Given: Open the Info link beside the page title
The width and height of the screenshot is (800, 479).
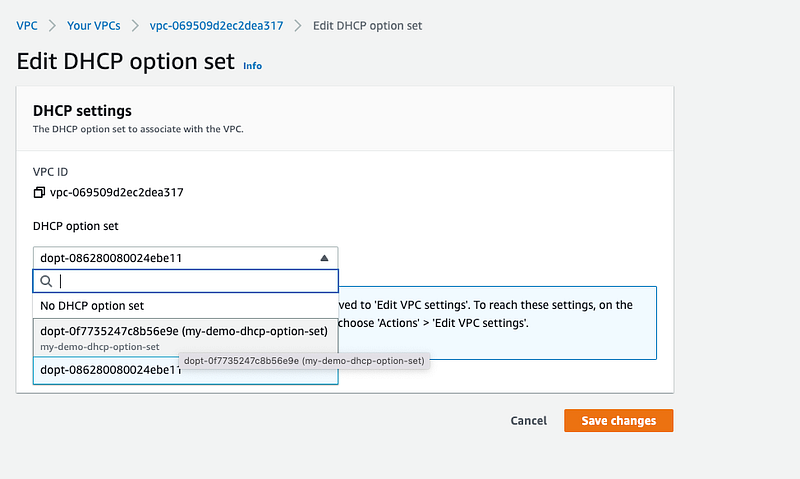Looking at the screenshot, I should click(252, 66).
